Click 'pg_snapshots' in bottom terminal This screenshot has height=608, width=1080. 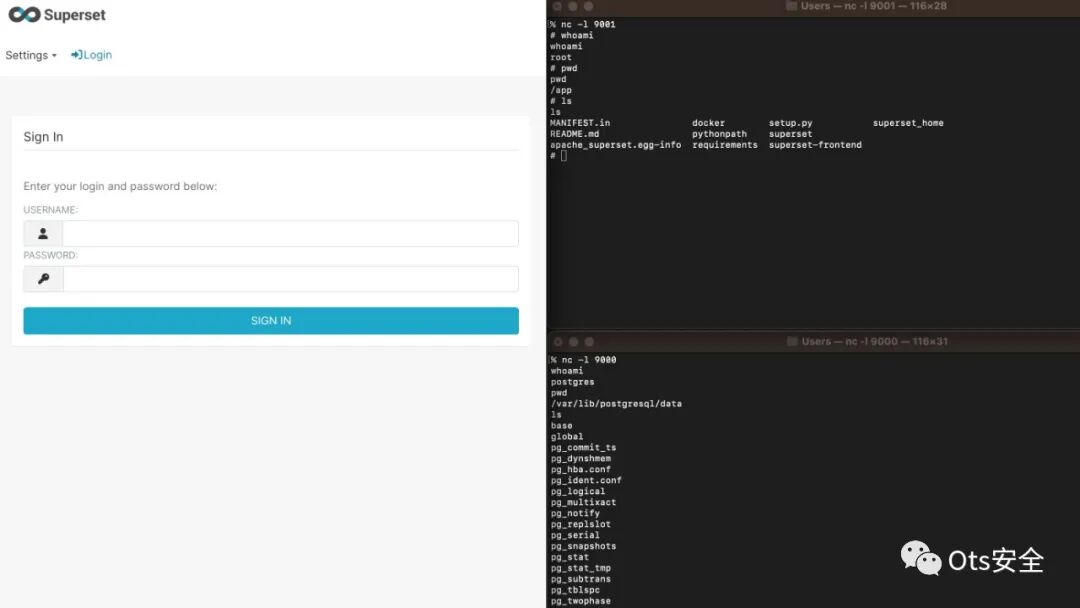583,547
